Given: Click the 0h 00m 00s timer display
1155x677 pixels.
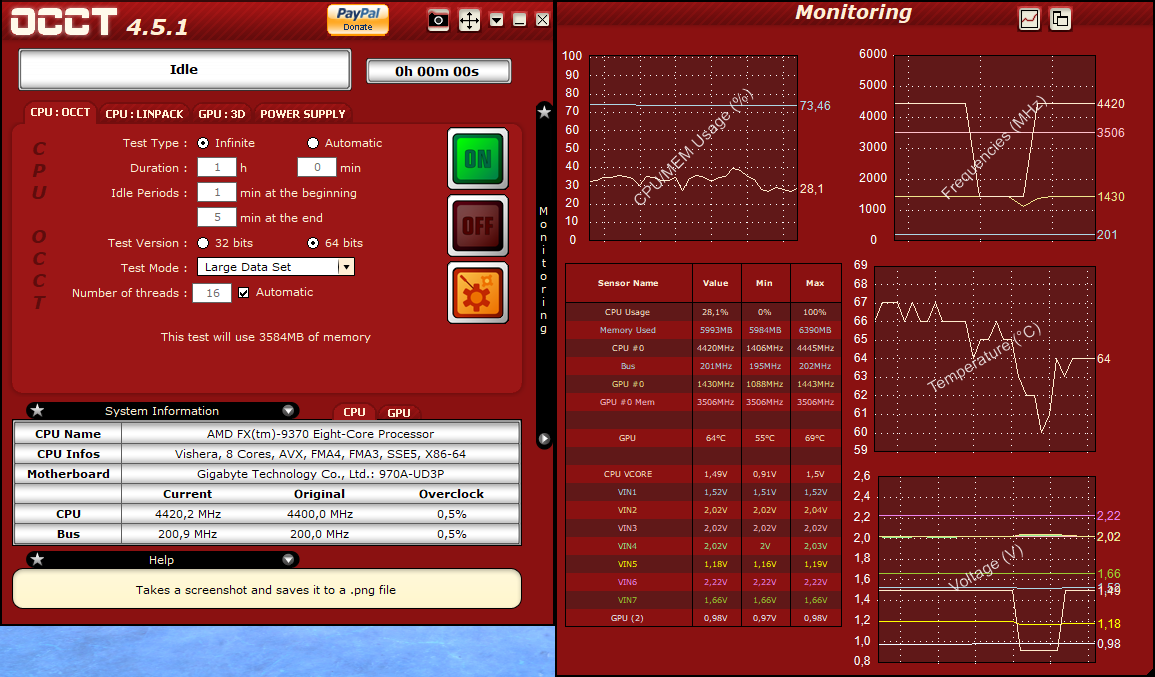Looking at the screenshot, I should click(438, 71).
